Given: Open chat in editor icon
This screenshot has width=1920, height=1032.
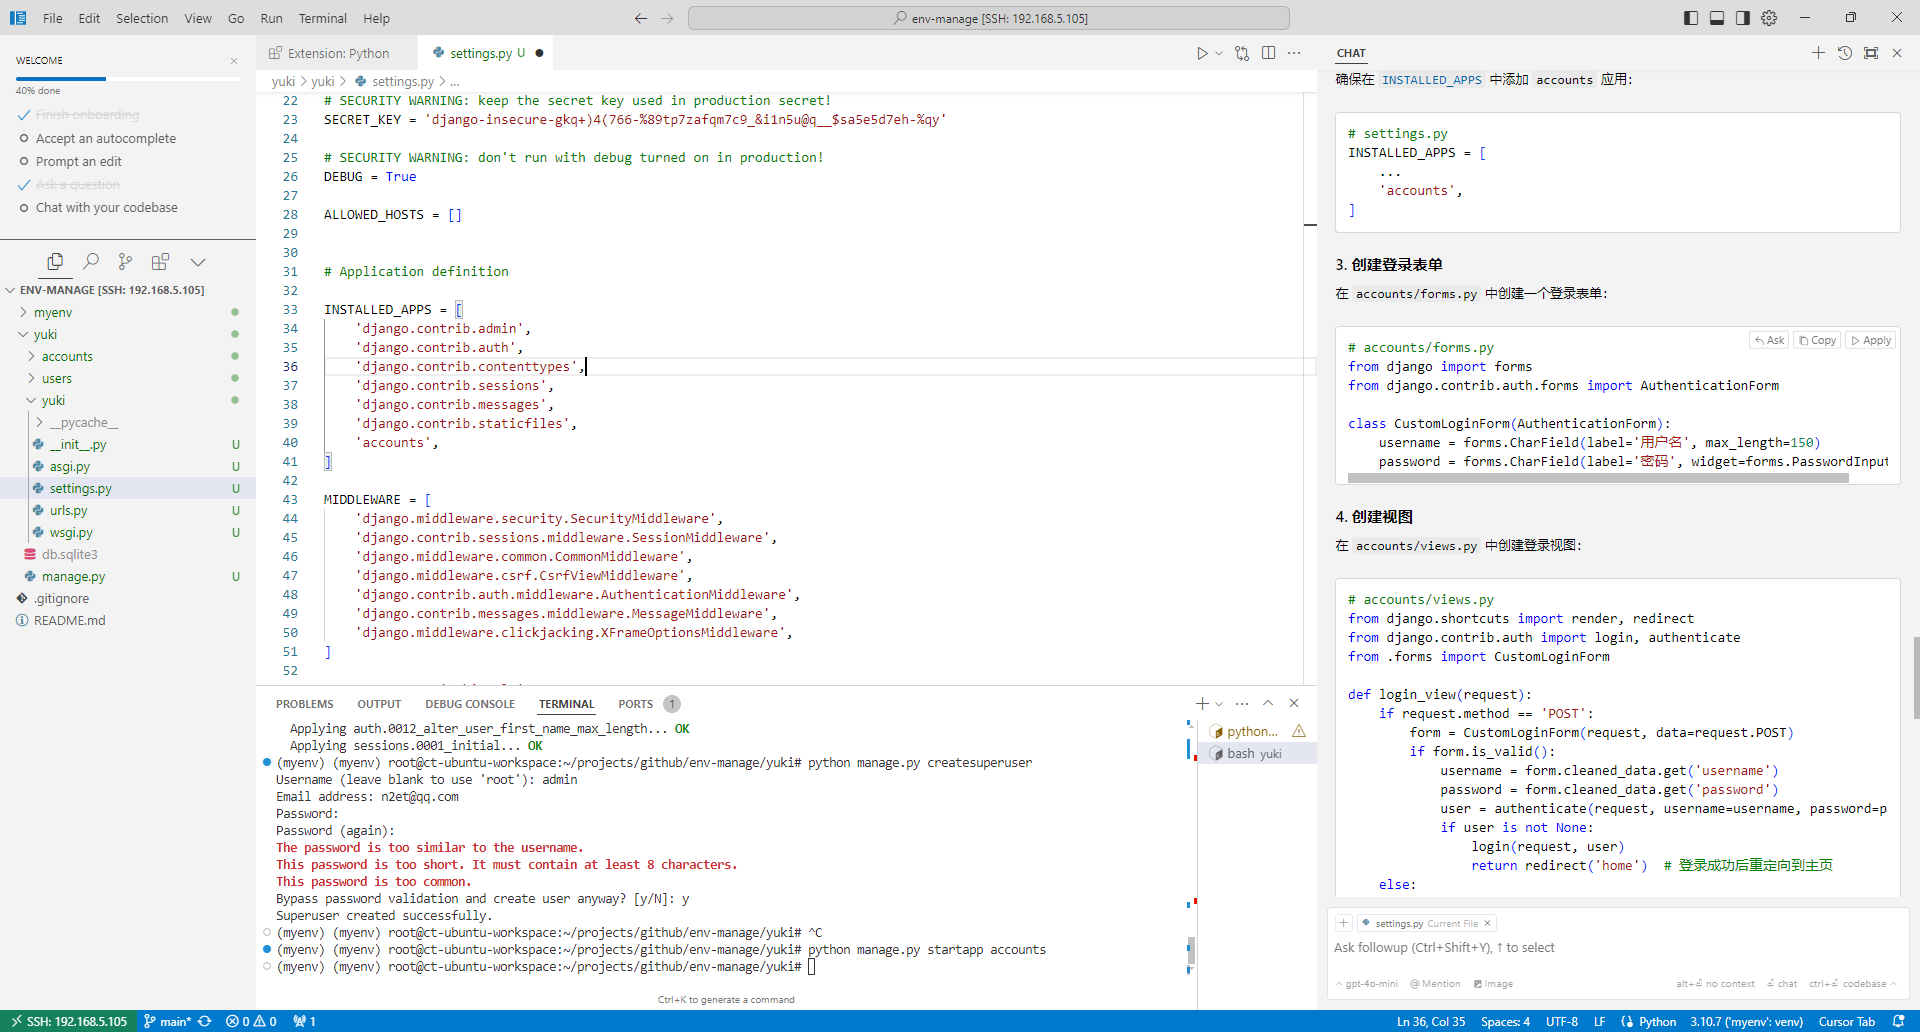Looking at the screenshot, I should tap(1871, 53).
